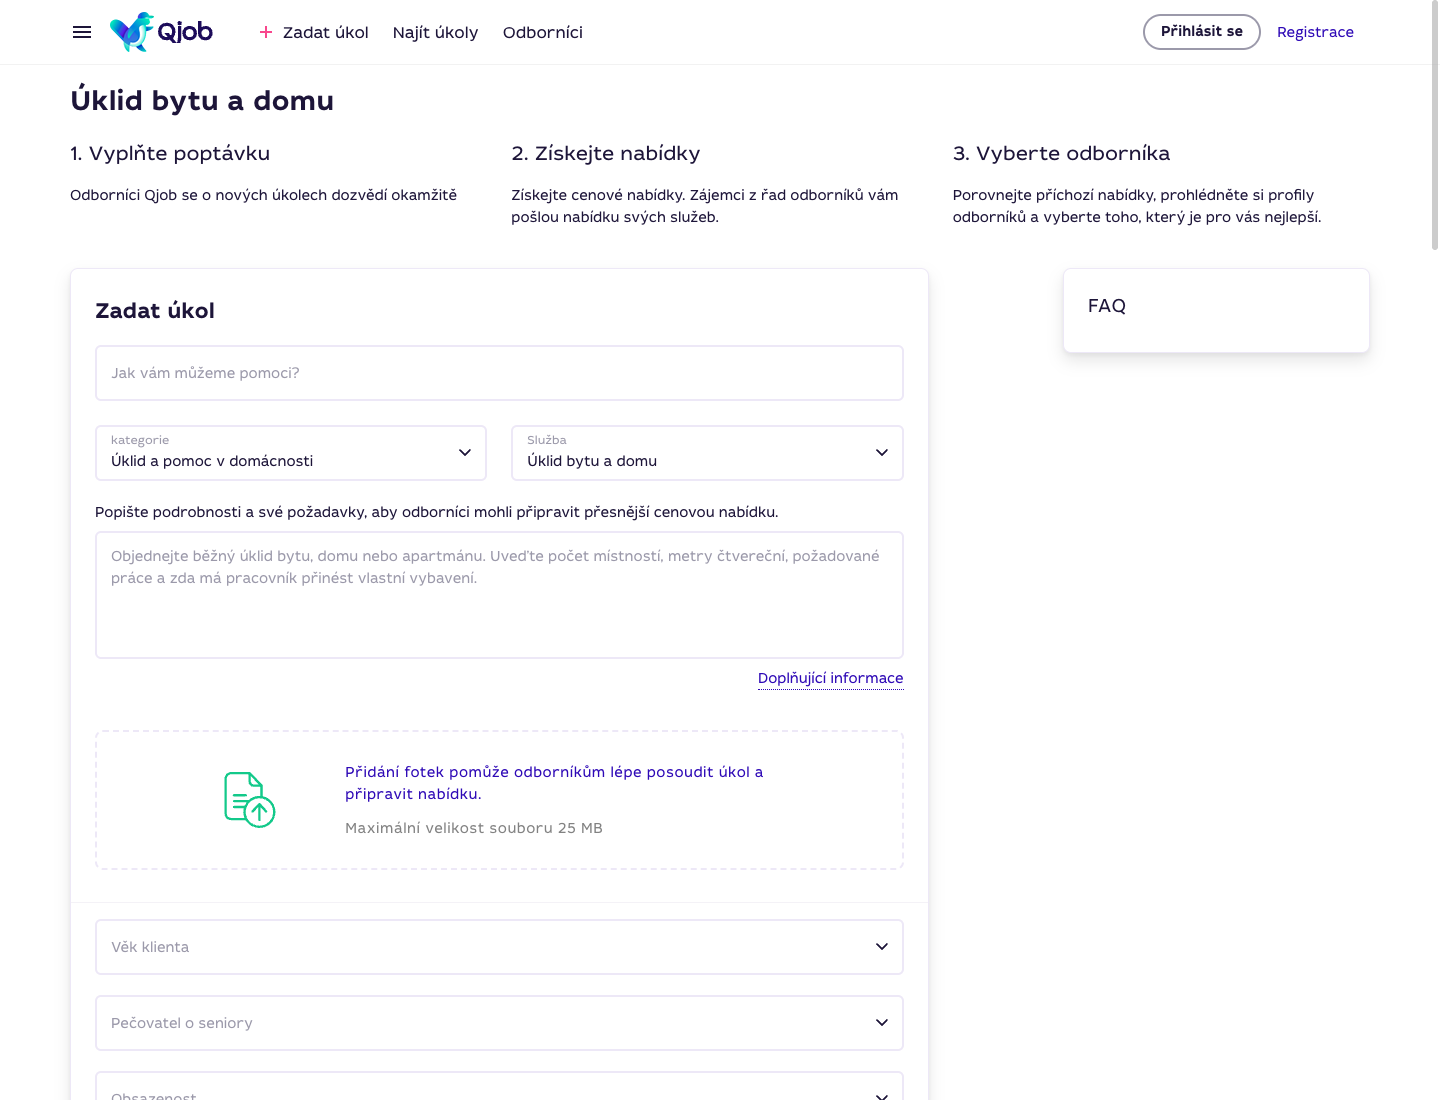Viewport: 1440px width, 1100px height.
Task: Click the photo upload text link
Action: pos(554,783)
